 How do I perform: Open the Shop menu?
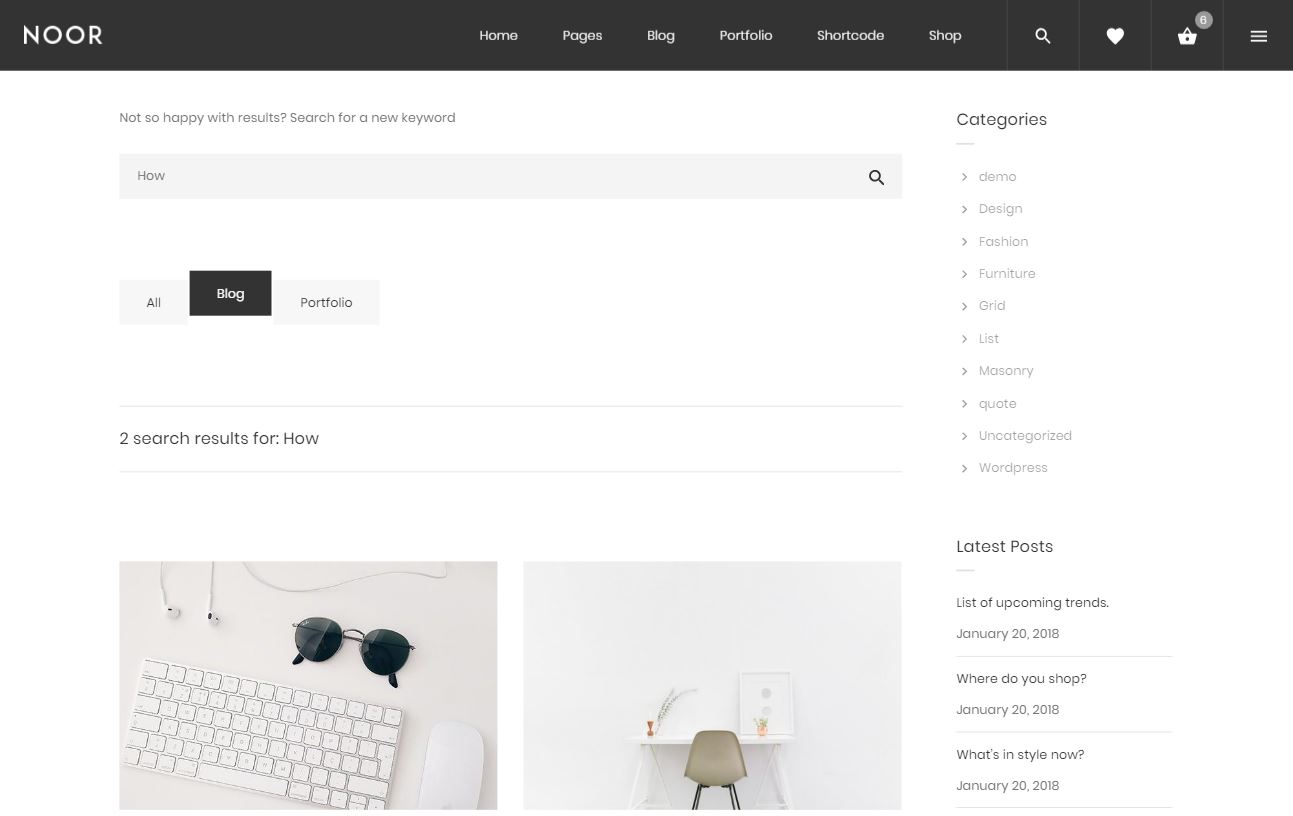tap(945, 35)
